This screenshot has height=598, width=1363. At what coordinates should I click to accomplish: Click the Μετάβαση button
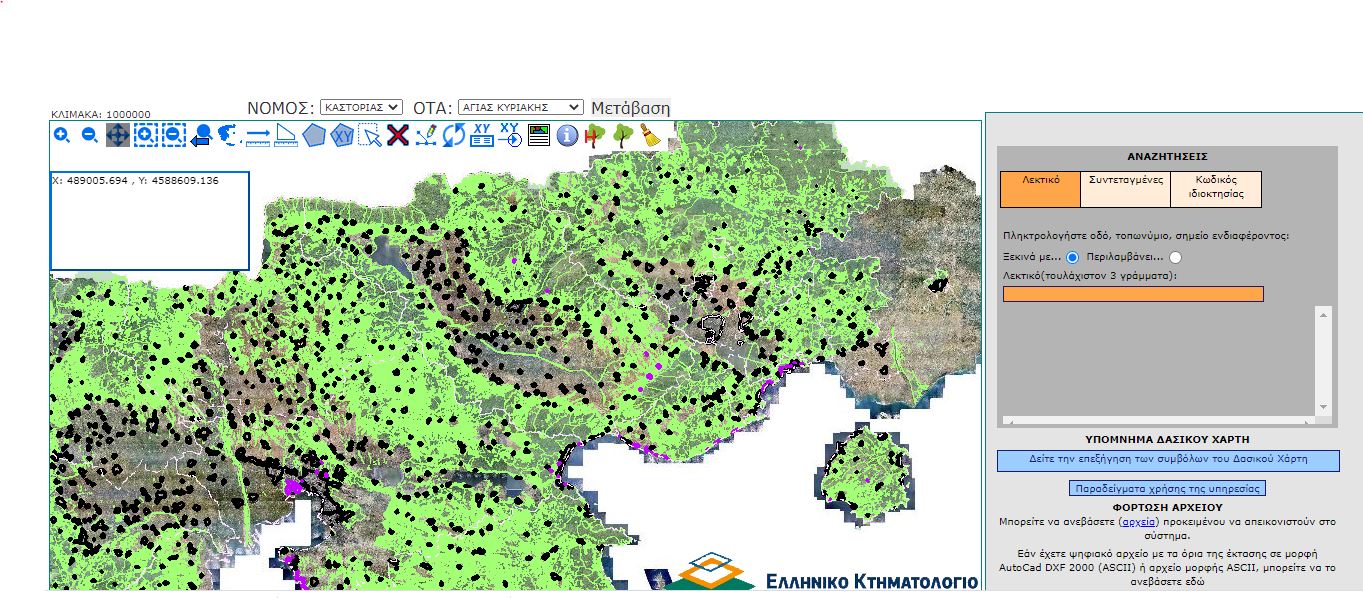point(631,108)
